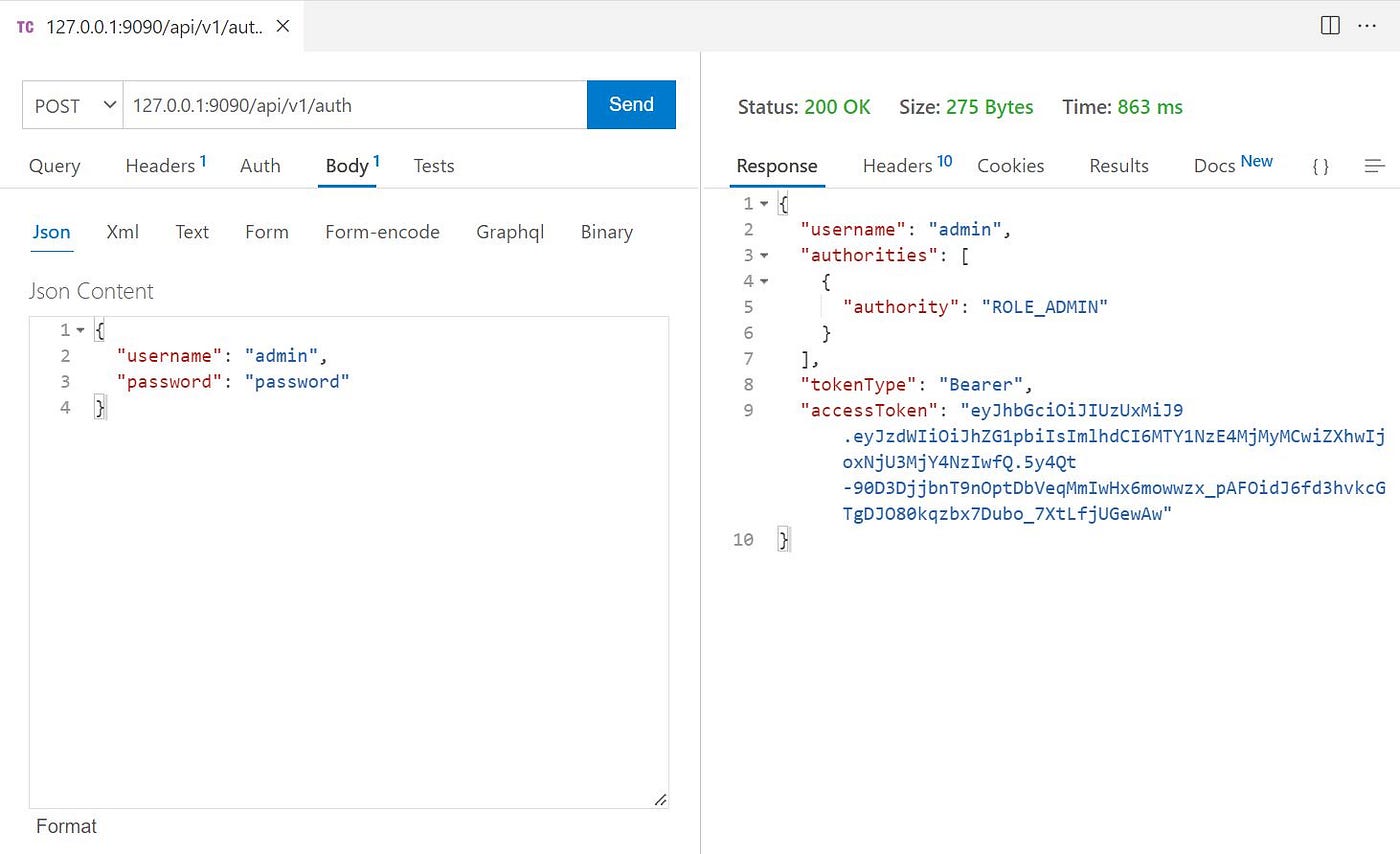Collapse line 1 fold arrow in Json Content
The image size is (1400, 854).
[81, 330]
